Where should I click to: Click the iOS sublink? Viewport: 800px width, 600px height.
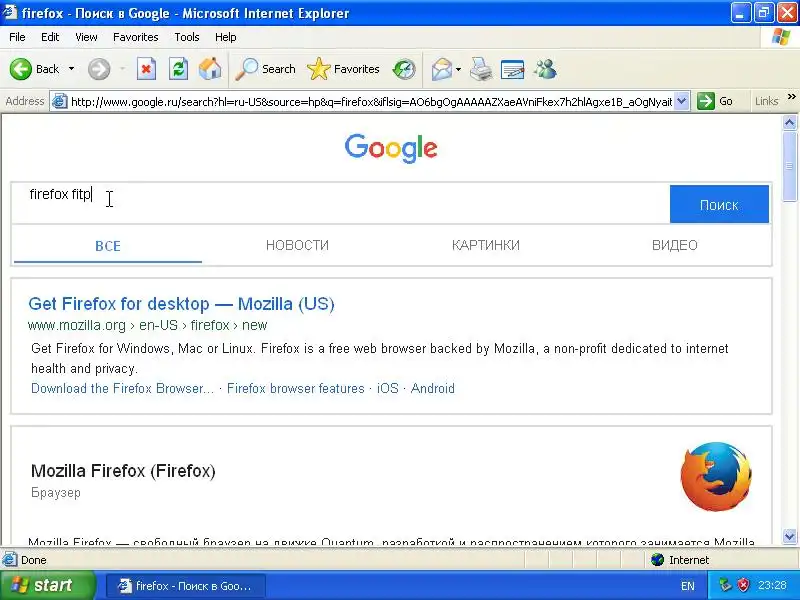point(388,388)
